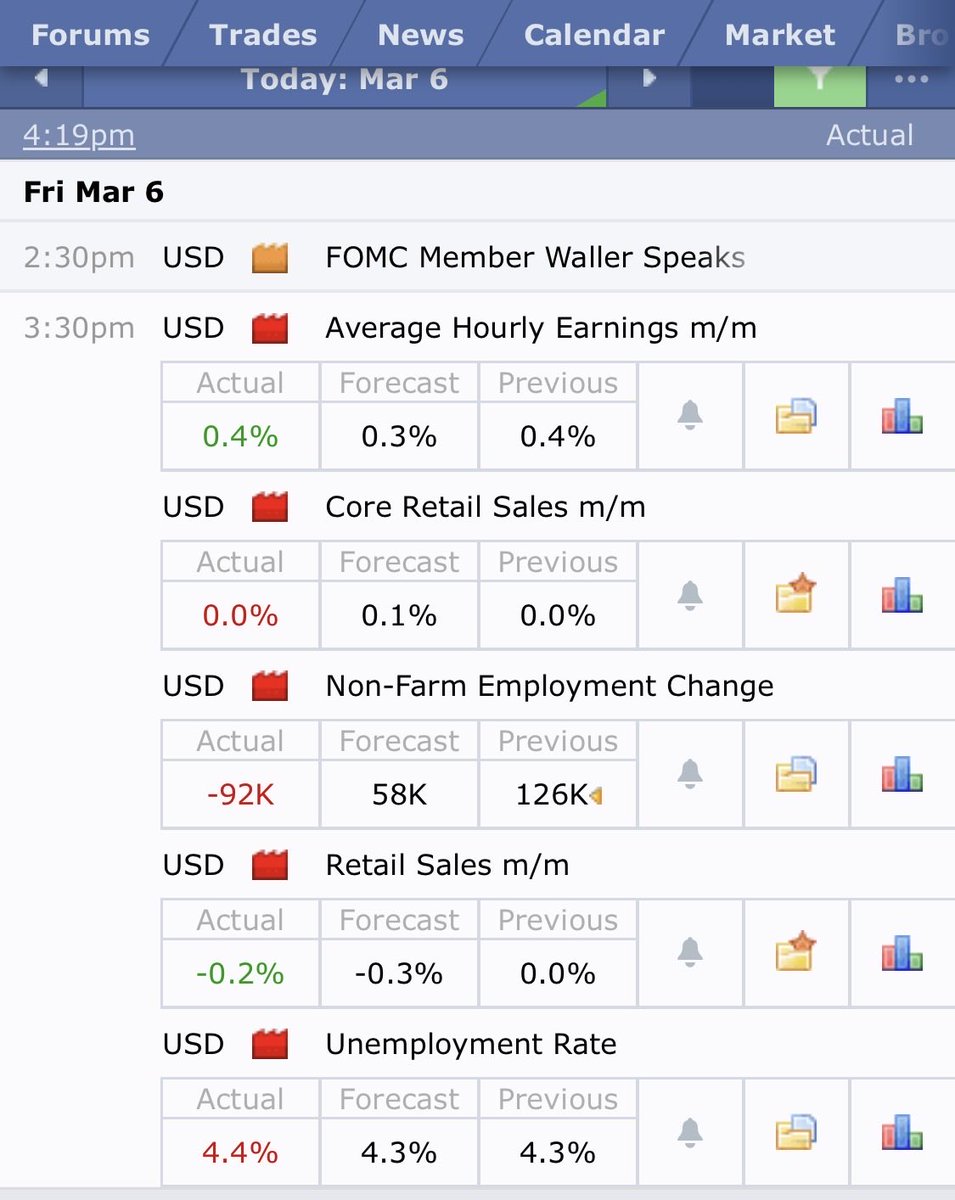Open detail folder for Unemployment Rate
Screen dimensions: 955x1200
click(x=796, y=1132)
